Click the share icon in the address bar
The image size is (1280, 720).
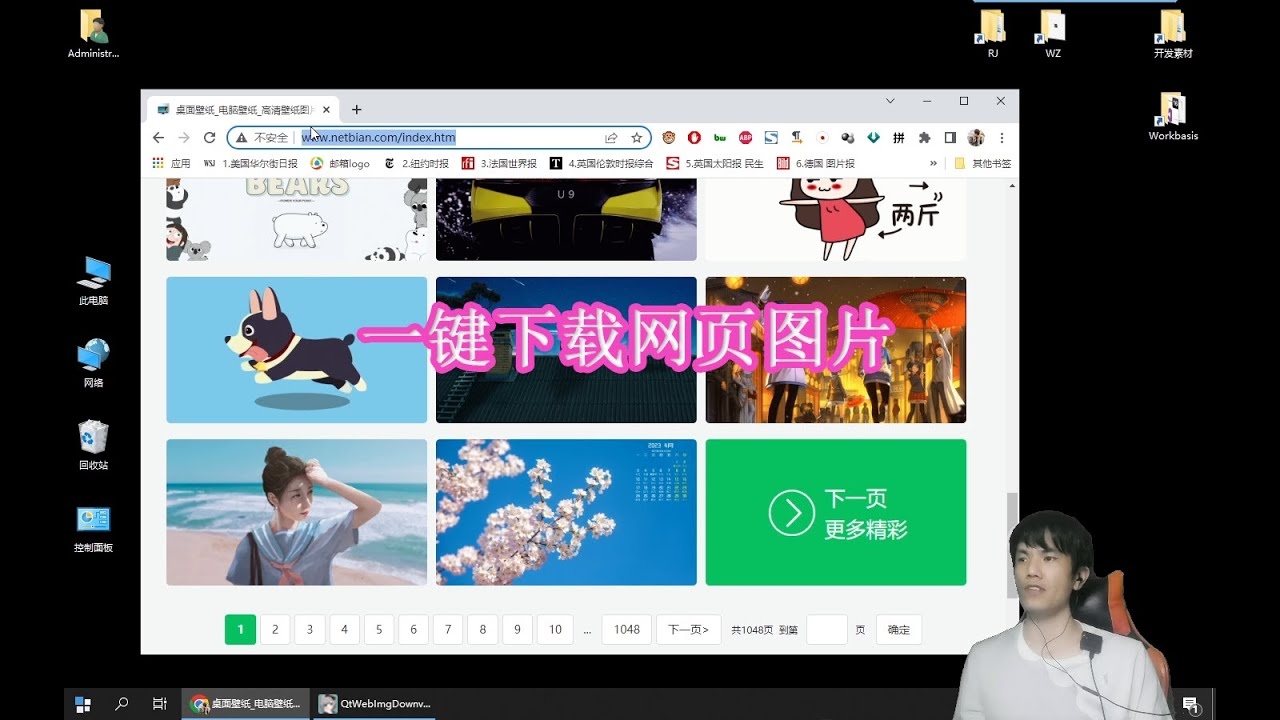point(611,137)
